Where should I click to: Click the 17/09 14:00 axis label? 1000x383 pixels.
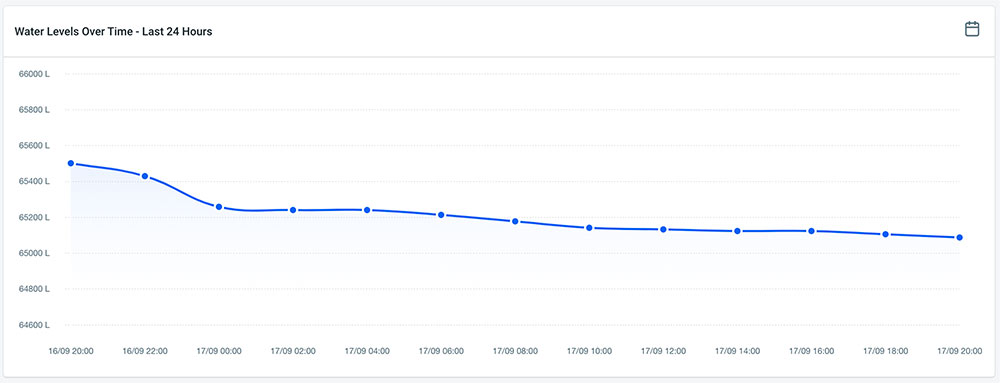(737, 351)
